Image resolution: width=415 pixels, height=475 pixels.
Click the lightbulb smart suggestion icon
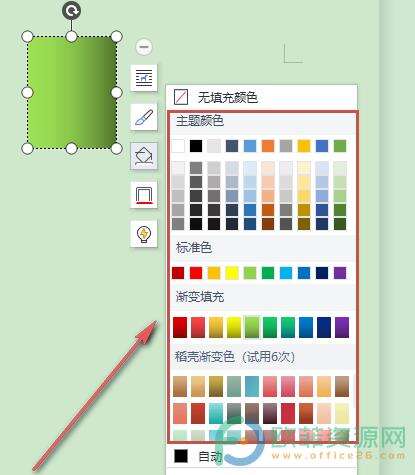(144, 234)
